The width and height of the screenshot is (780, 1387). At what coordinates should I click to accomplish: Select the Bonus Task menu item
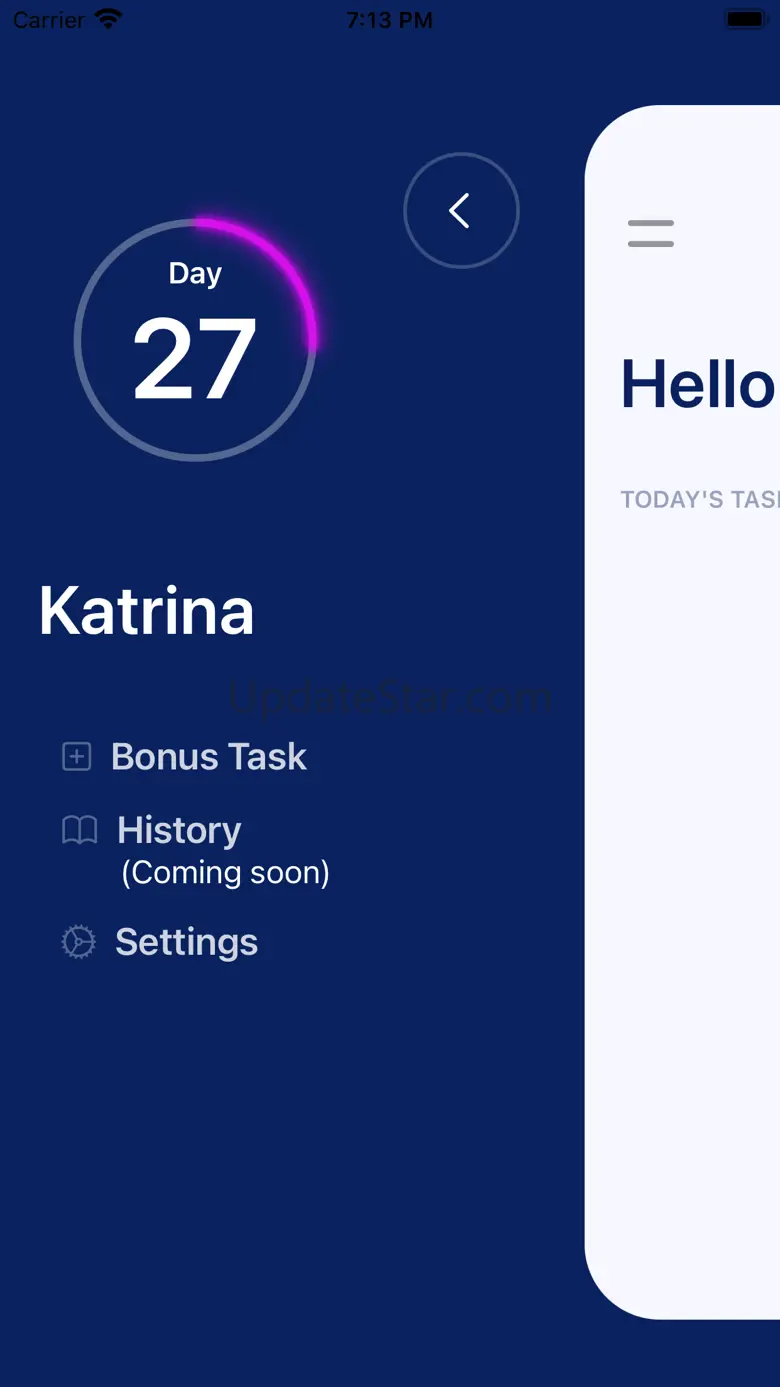coord(185,757)
